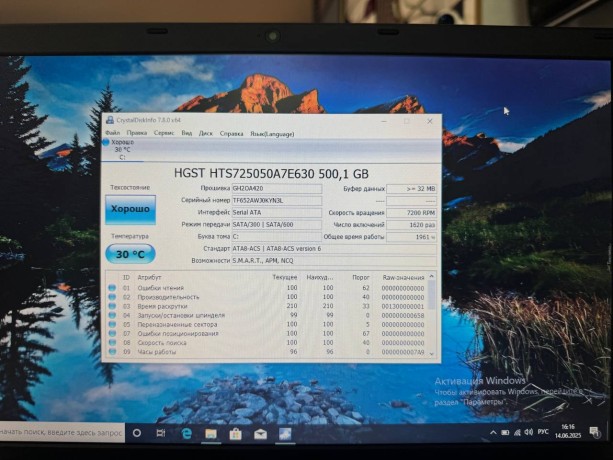Open the Вид menu
This screenshot has height=460, width=613.
(186, 133)
